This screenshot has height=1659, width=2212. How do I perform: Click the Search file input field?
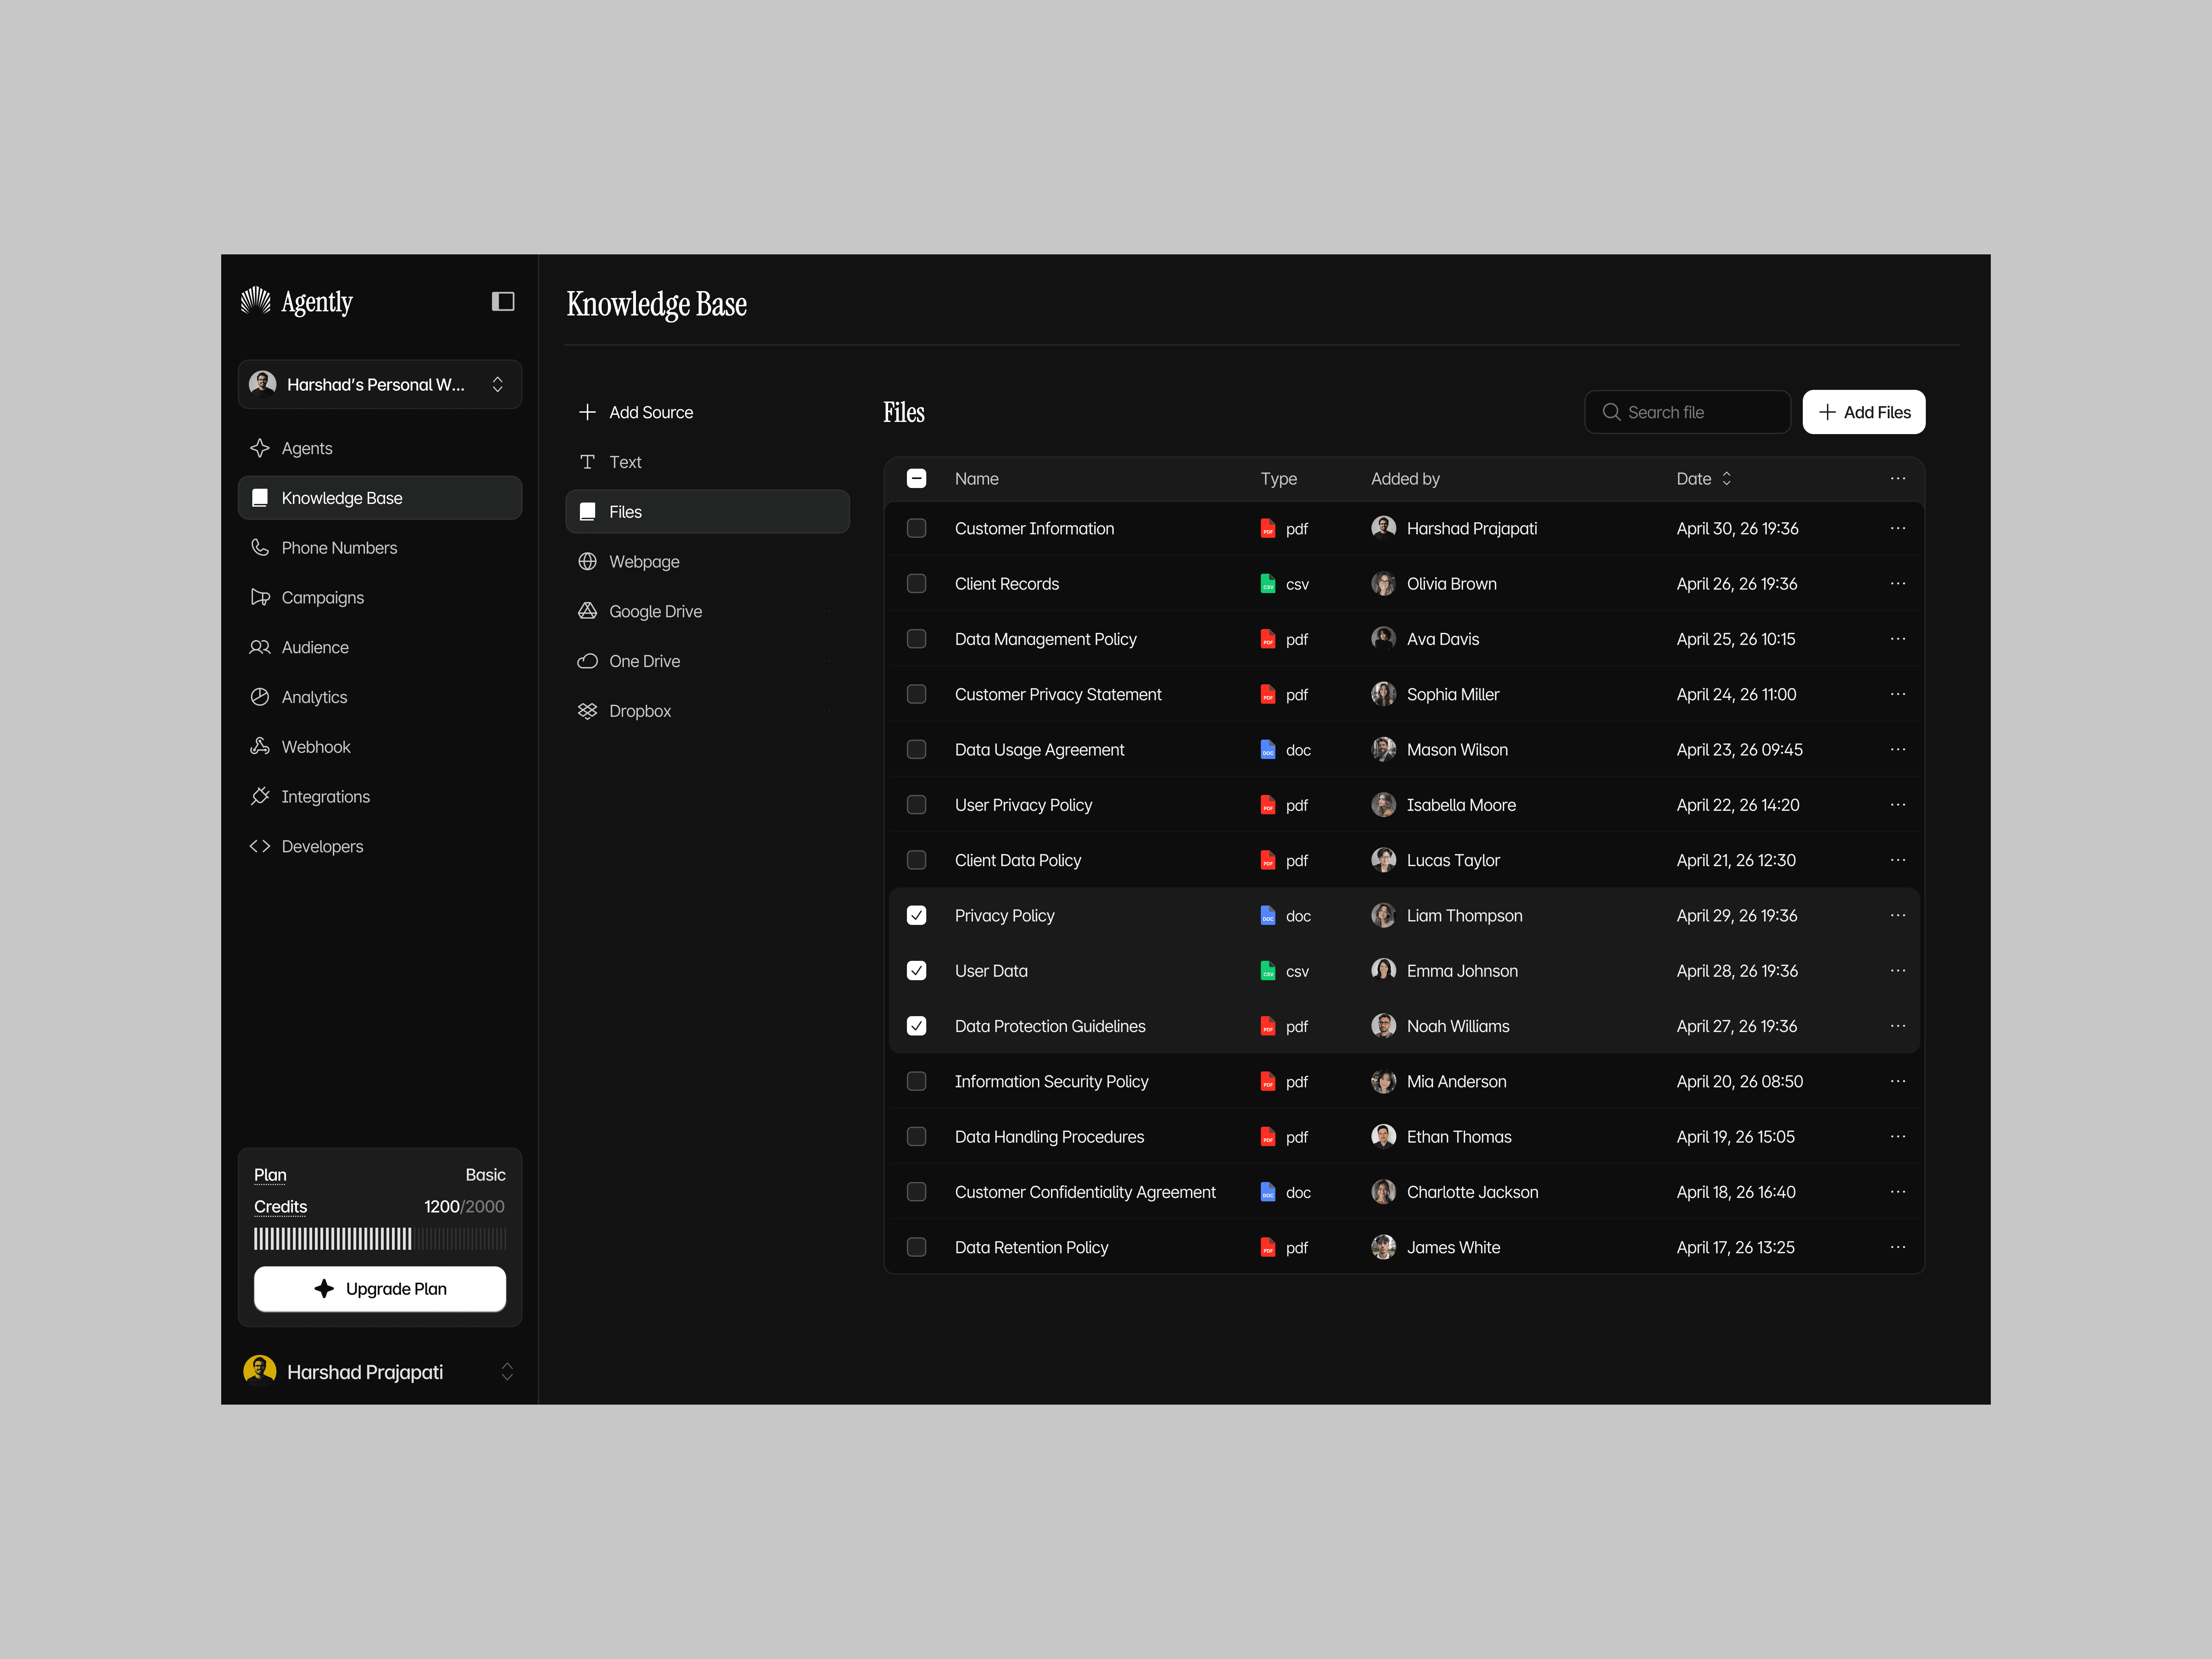(1688, 412)
